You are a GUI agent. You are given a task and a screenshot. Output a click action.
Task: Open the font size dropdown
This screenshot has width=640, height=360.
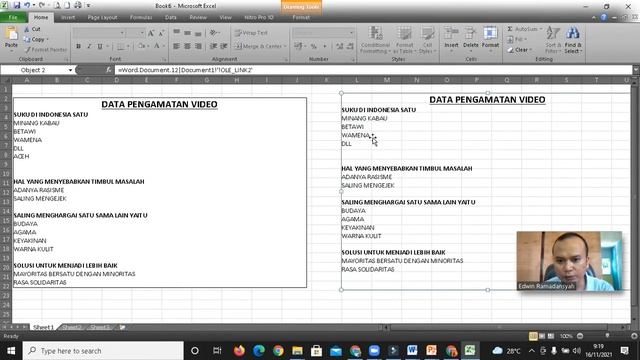(142, 33)
